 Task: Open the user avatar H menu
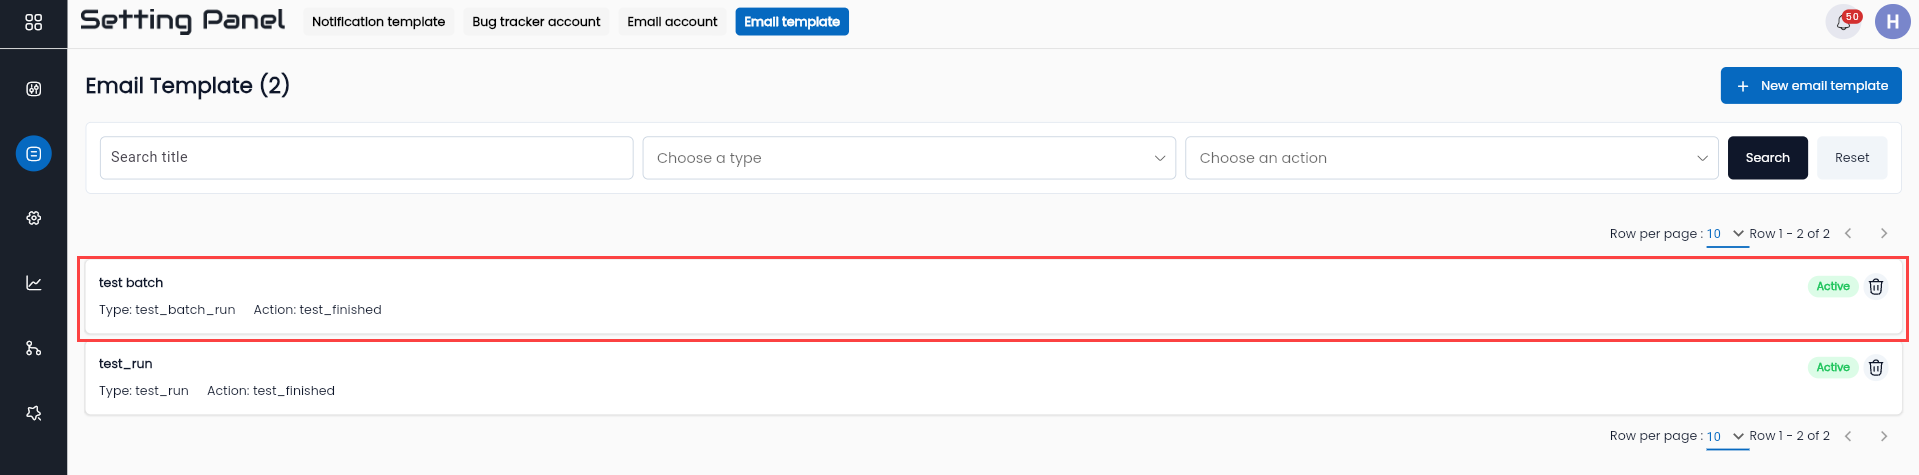(x=1892, y=22)
